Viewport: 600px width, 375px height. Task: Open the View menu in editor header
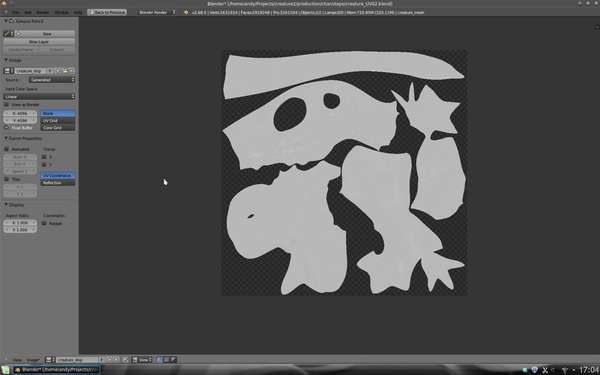pyautogui.click(x=17, y=360)
